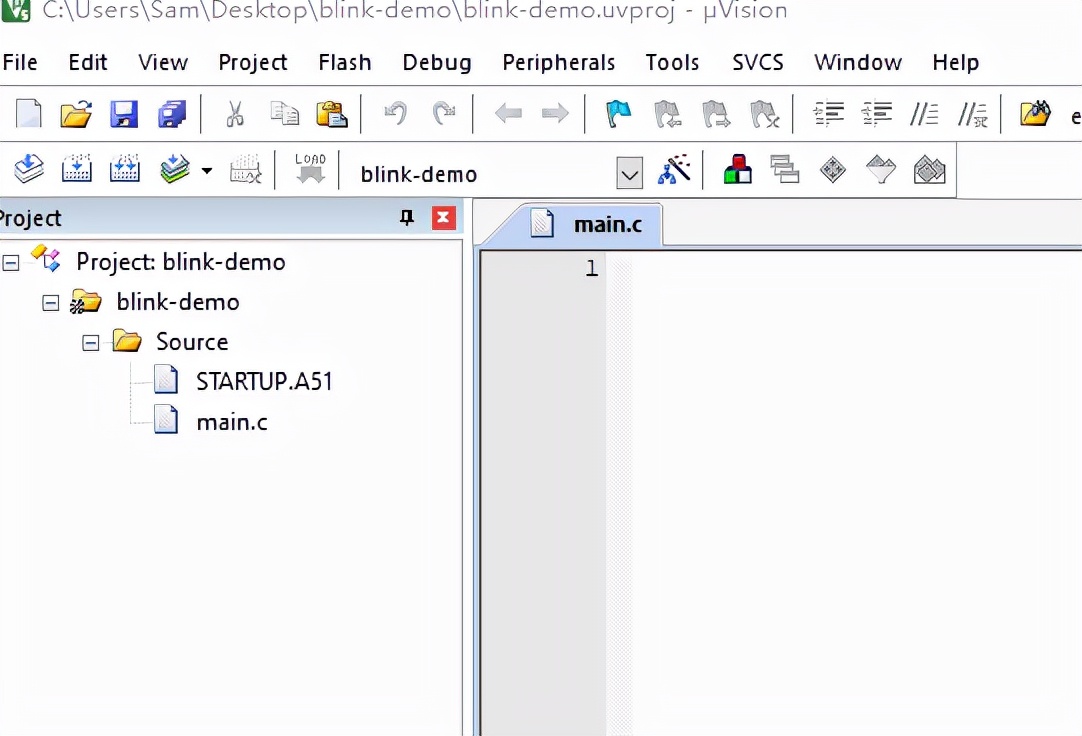Screen dimensions: 1082x736
Task: Open the Peripherals menu
Action: pyautogui.click(x=558, y=63)
